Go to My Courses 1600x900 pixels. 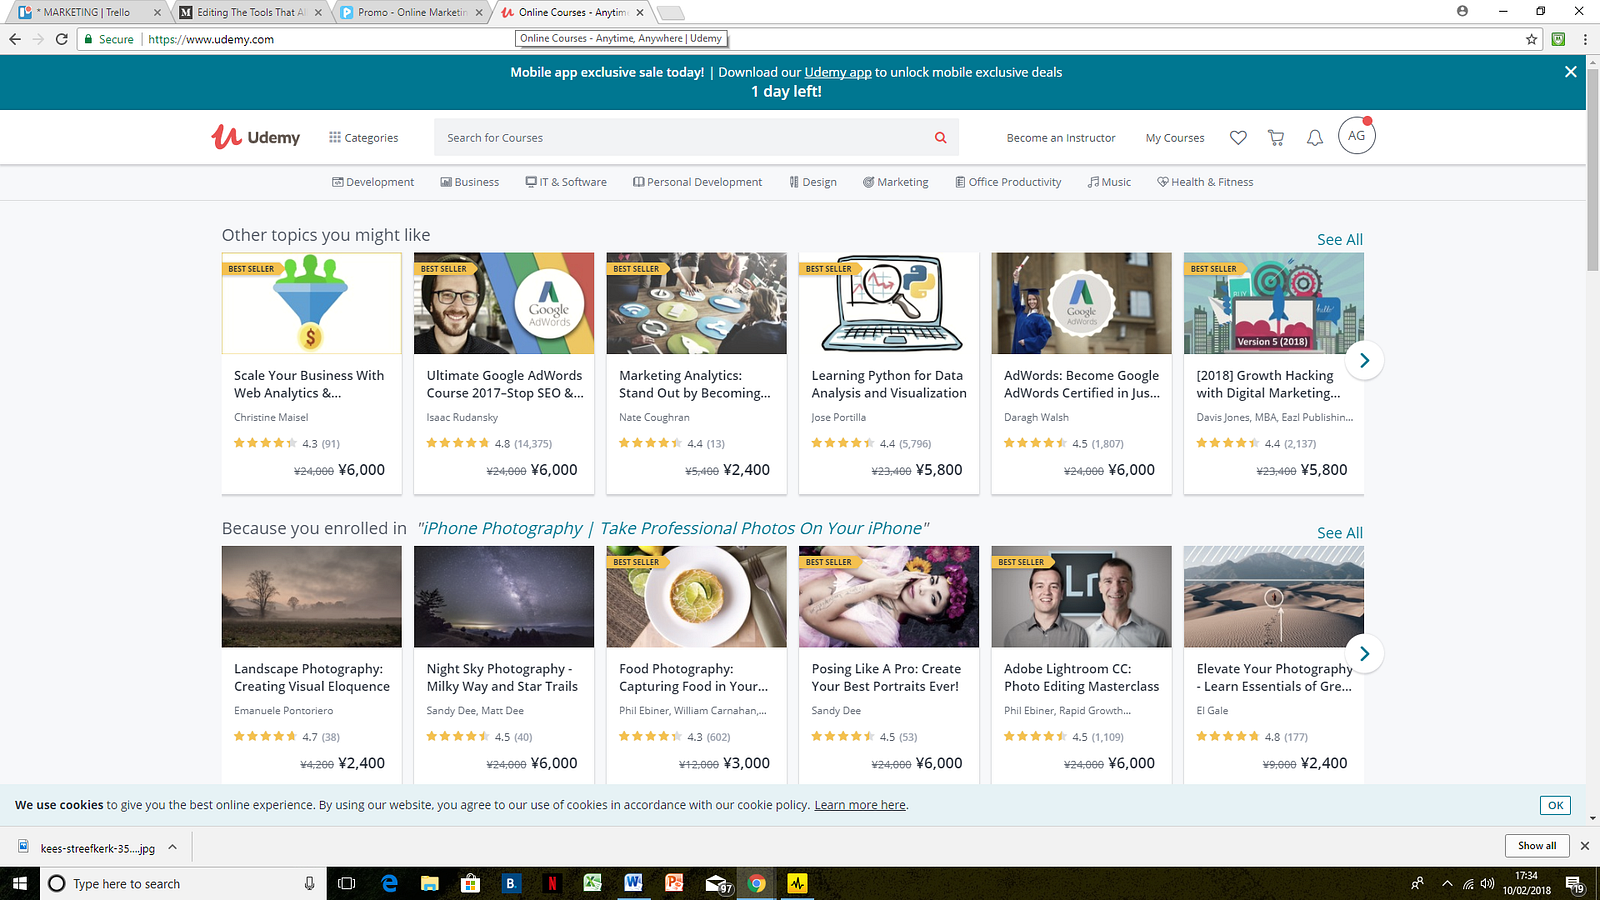tap(1175, 138)
